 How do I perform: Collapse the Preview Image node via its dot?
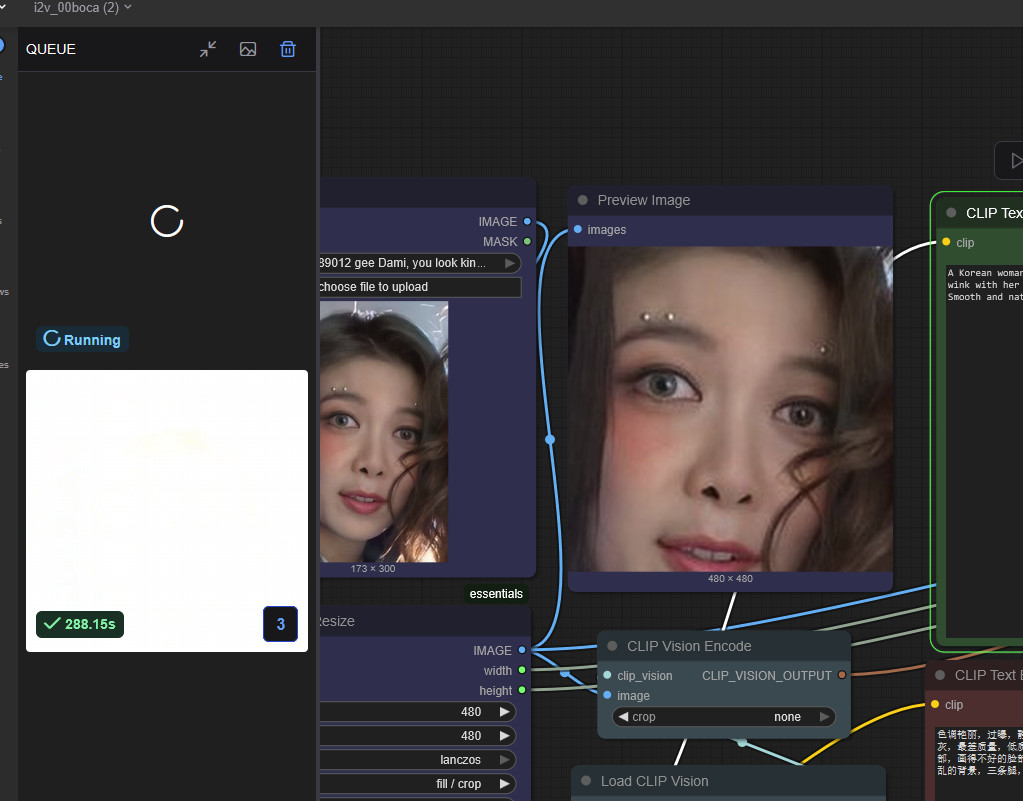click(x=583, y=200)
